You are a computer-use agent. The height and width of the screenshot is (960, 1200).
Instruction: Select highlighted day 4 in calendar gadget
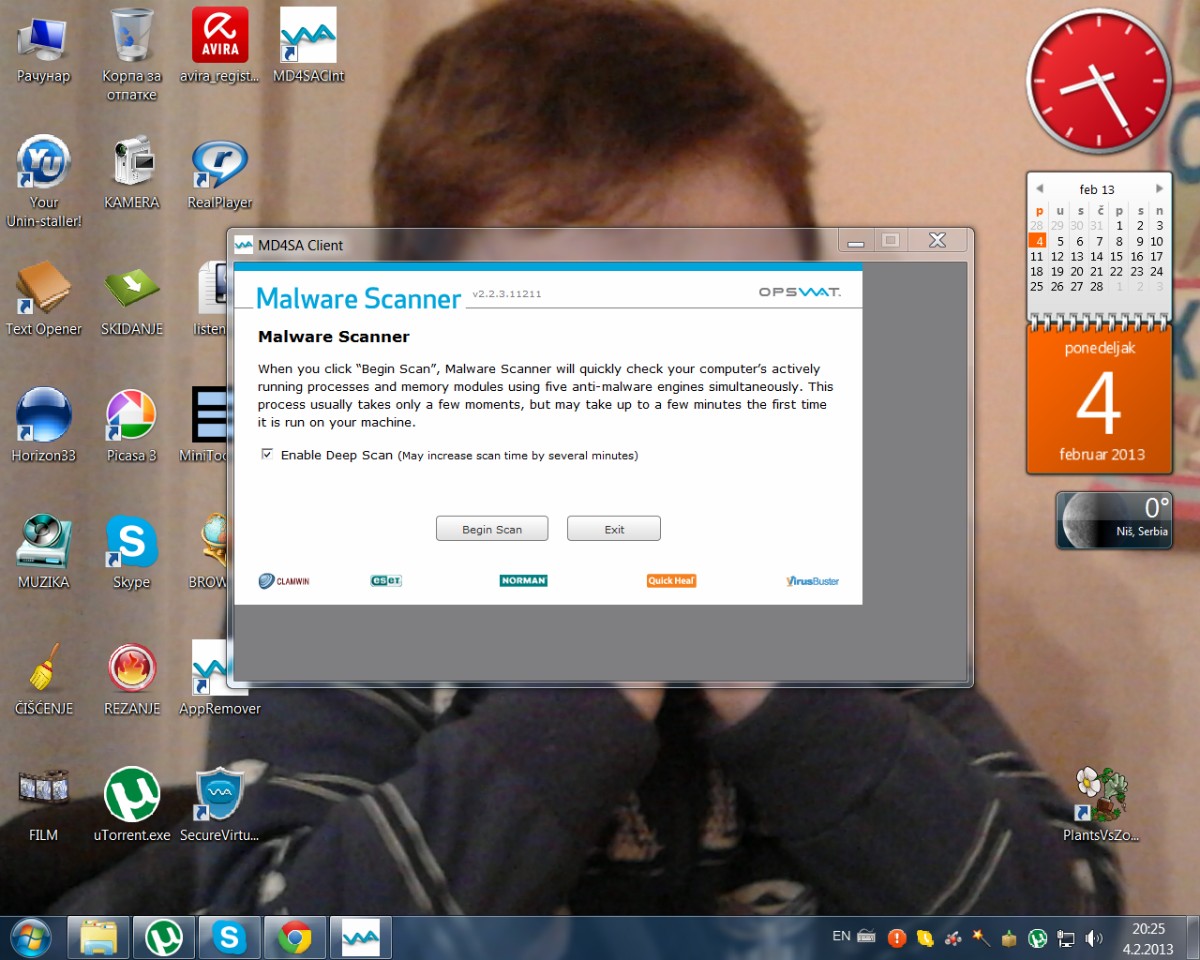(x=1039, y=241)
